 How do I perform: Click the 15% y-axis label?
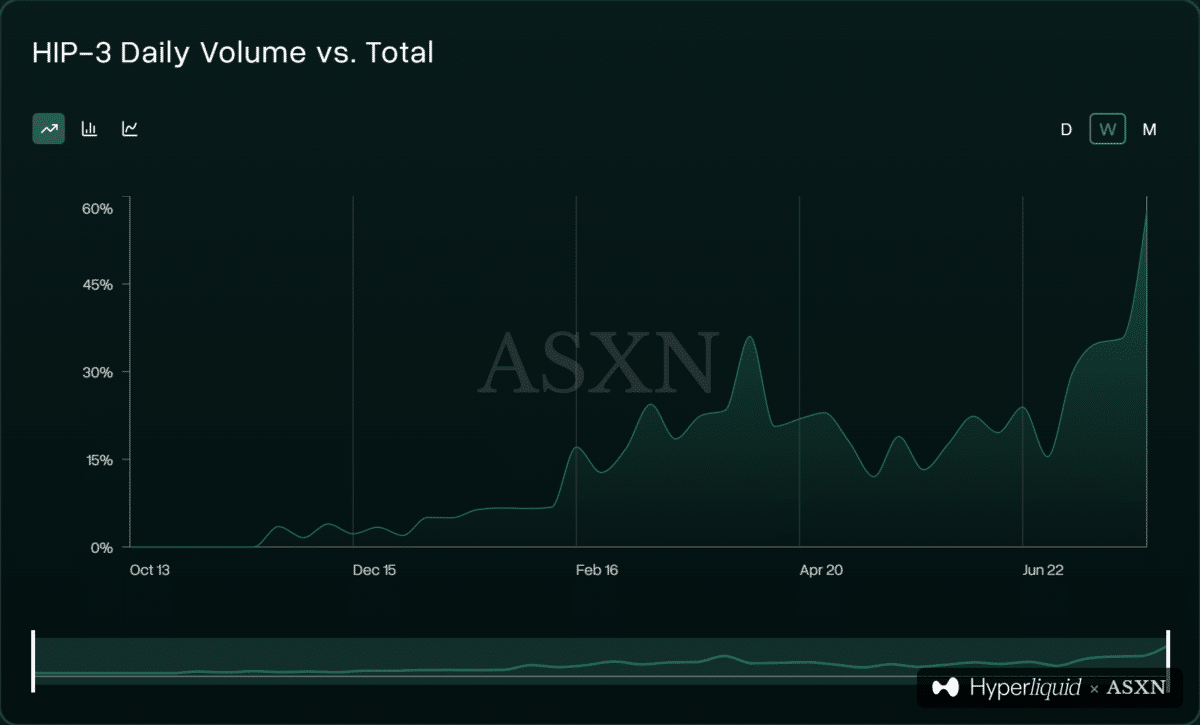tap(97, 460)
